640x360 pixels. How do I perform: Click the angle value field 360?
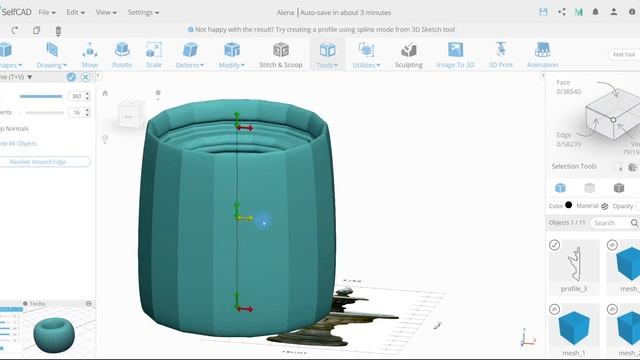(x=76, y=96)
